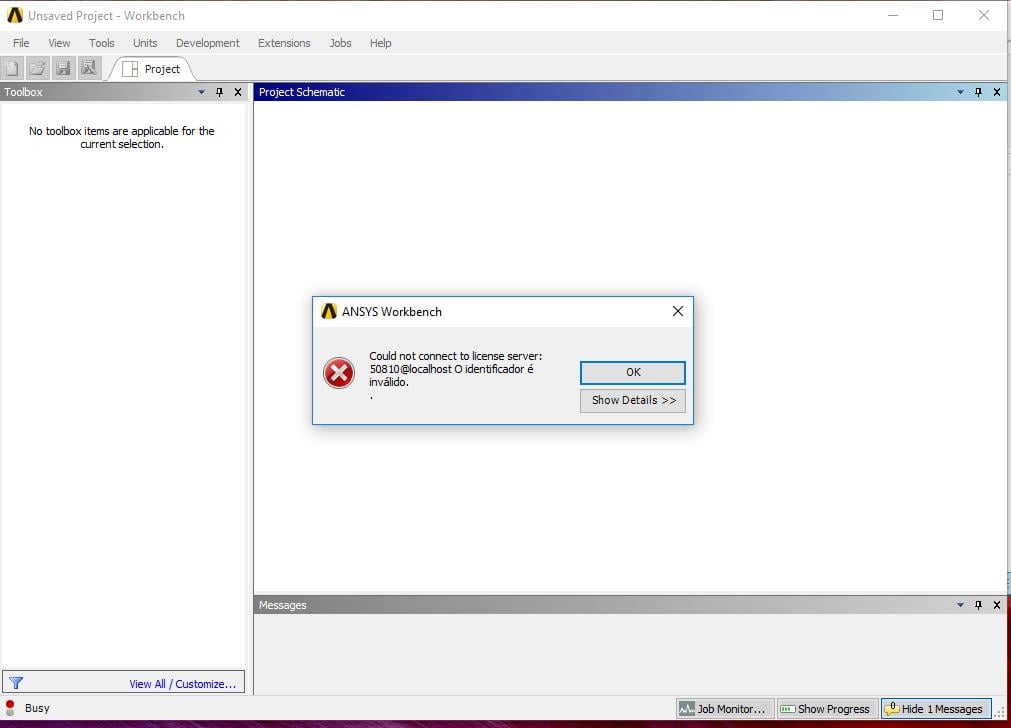Click the toolbox filter funnel icon
The width and height of the screenshot is (1011, 728).
coord(16,683)
